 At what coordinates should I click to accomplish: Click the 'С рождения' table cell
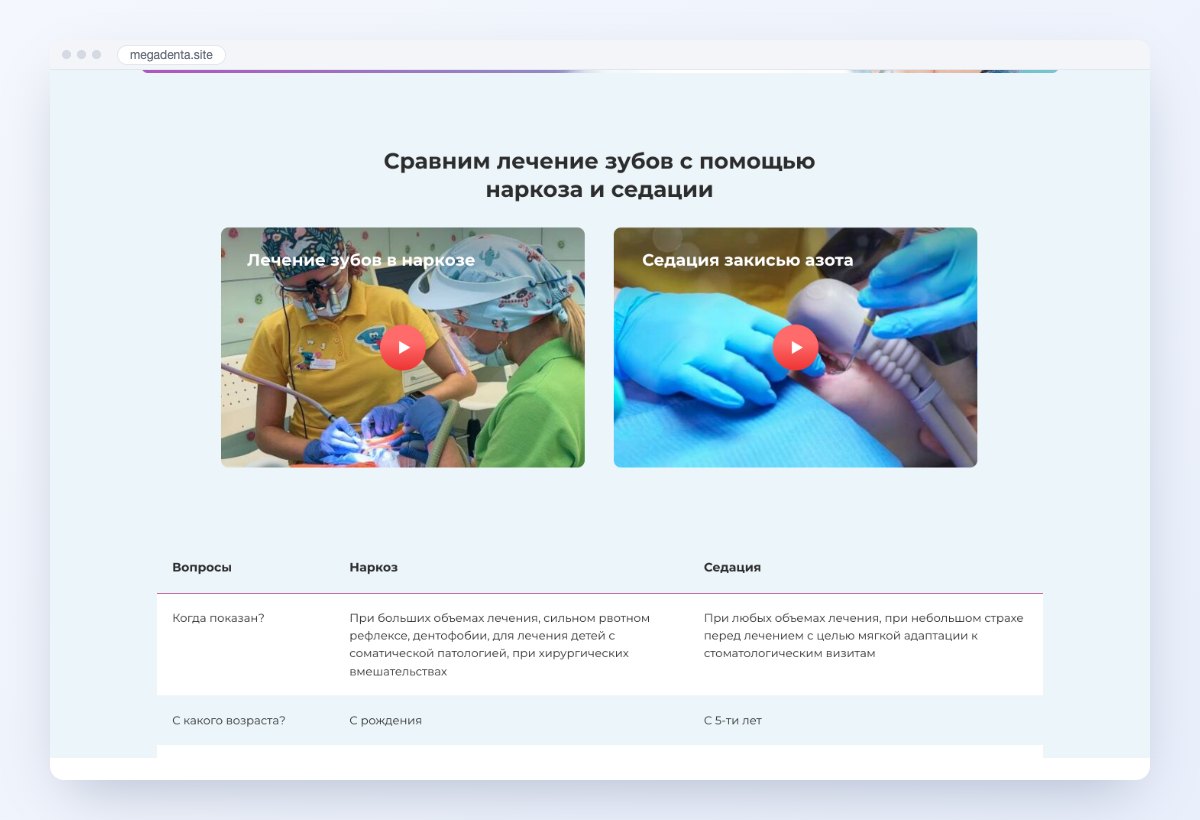386,720
